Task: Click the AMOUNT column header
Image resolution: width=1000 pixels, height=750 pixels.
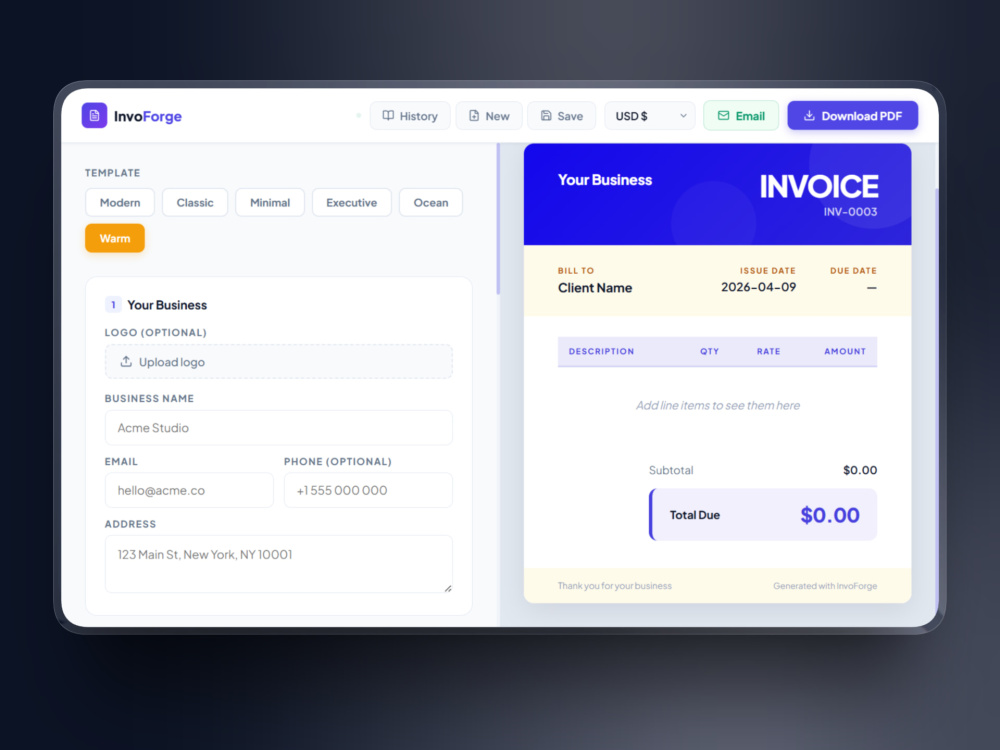Action: click(x=845, y=351)
